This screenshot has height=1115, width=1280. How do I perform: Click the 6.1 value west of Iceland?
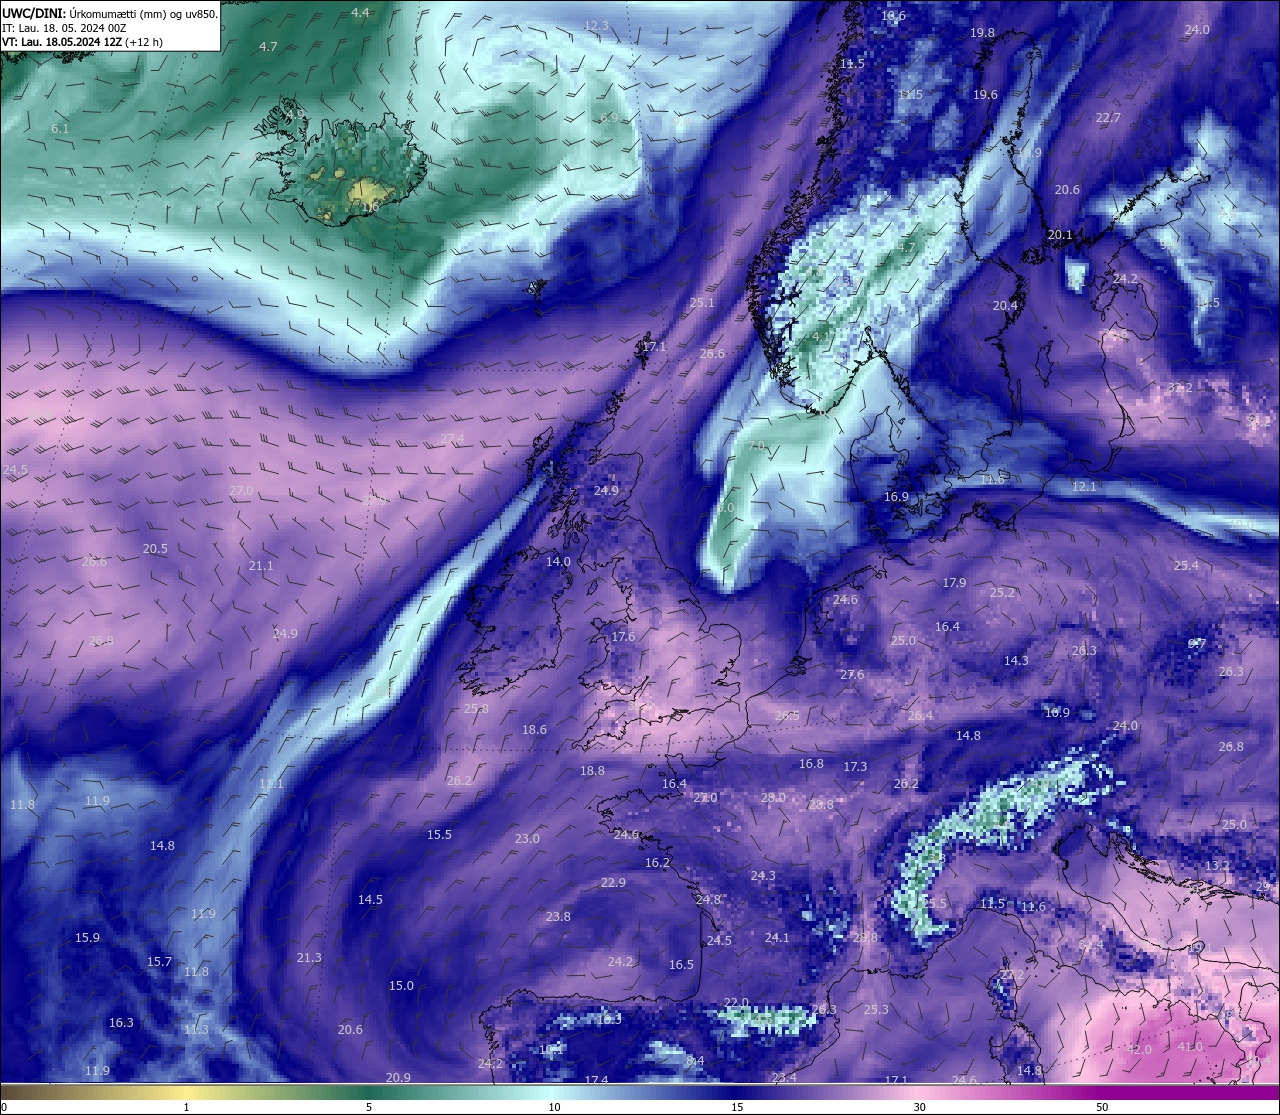tap(60, 129)
